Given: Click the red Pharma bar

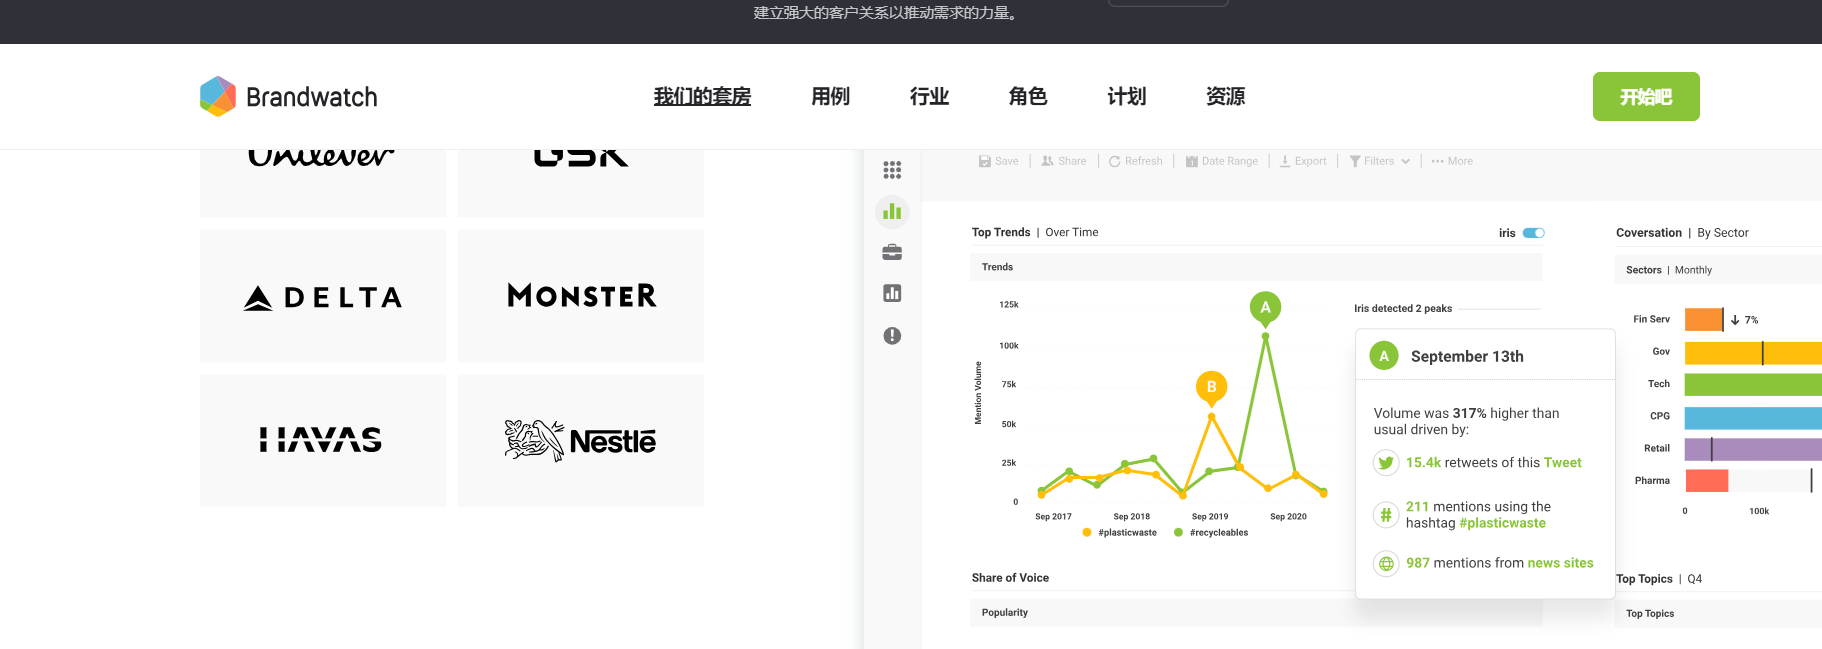Looking at the screenshot, I should (x=1706, y=481).
